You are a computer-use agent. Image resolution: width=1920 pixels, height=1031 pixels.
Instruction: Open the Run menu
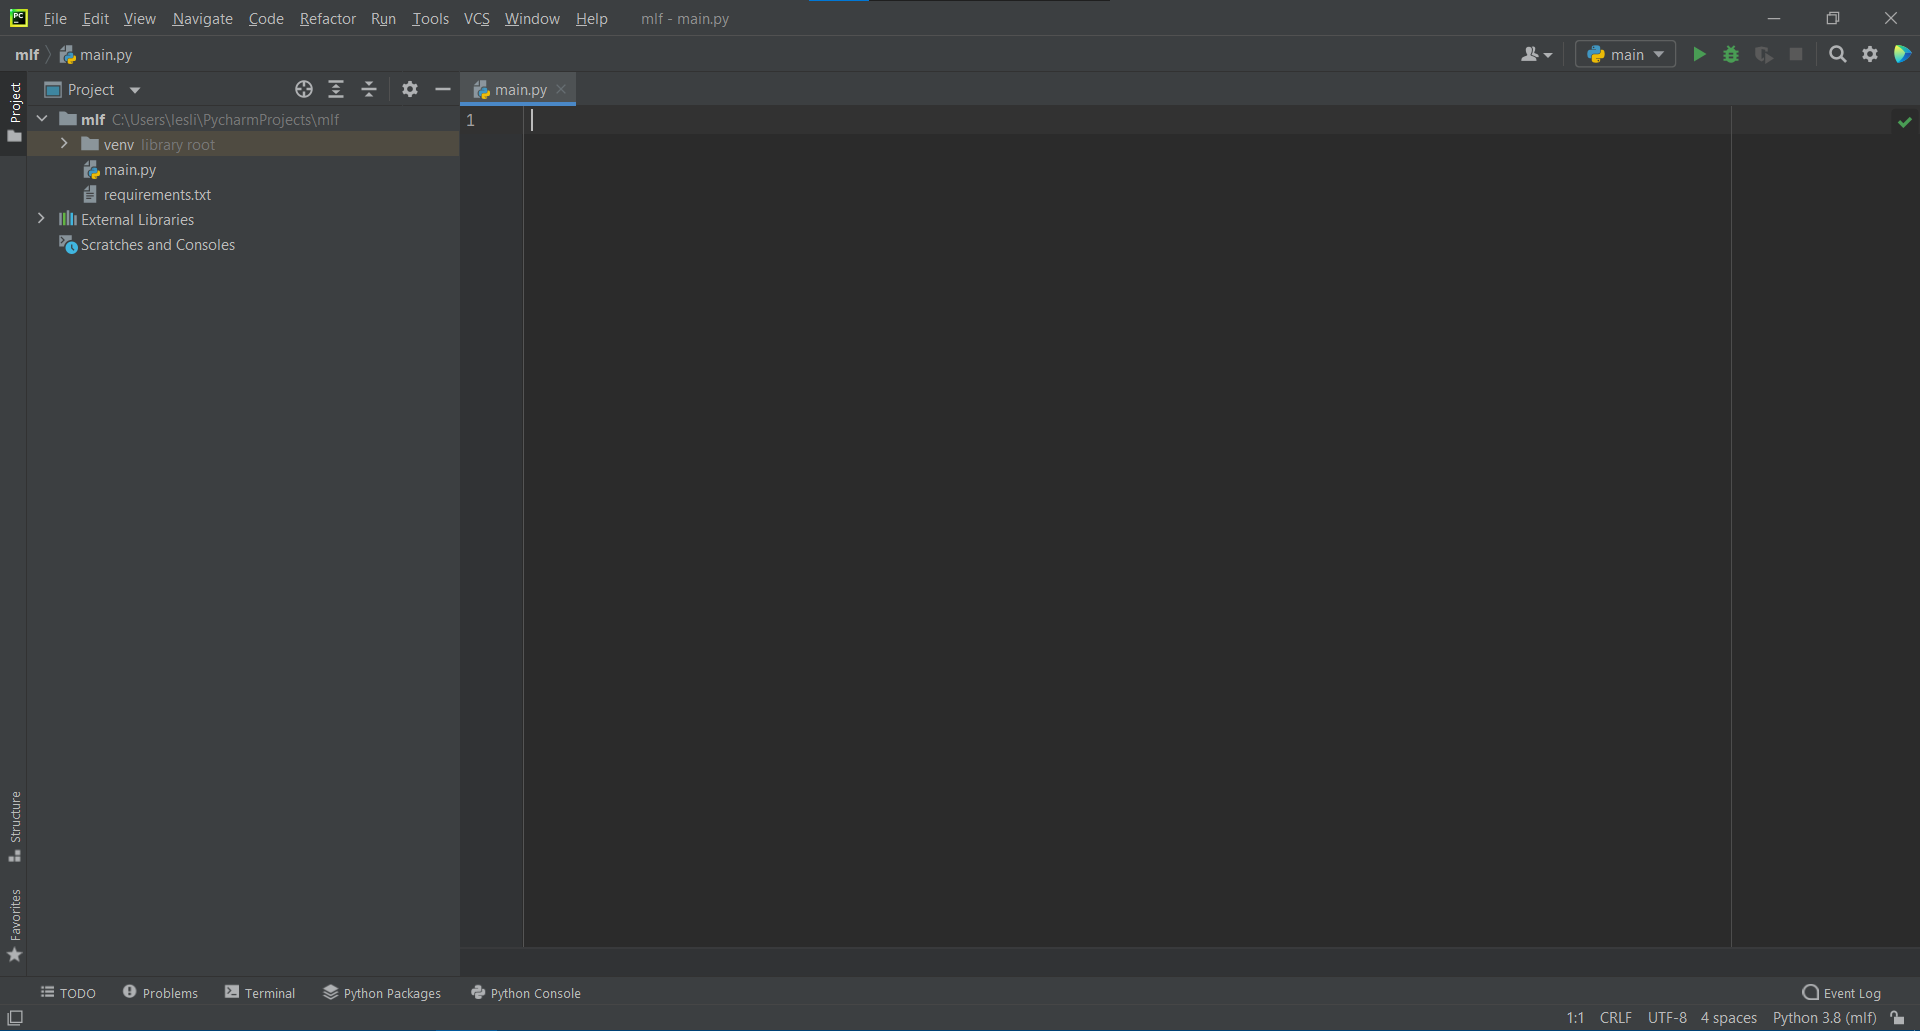pos(383,19)
